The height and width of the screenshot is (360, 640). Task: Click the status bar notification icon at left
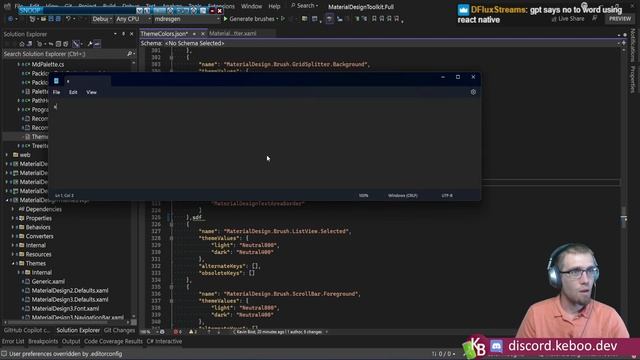[4, 354]
